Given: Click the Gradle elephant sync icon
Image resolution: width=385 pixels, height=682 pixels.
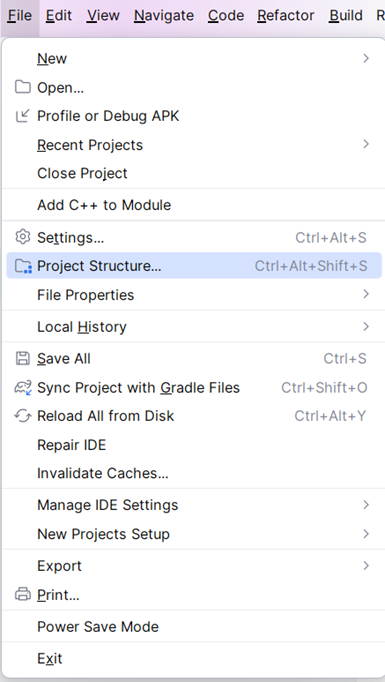Looking at the screenshot, I should 23,387.
